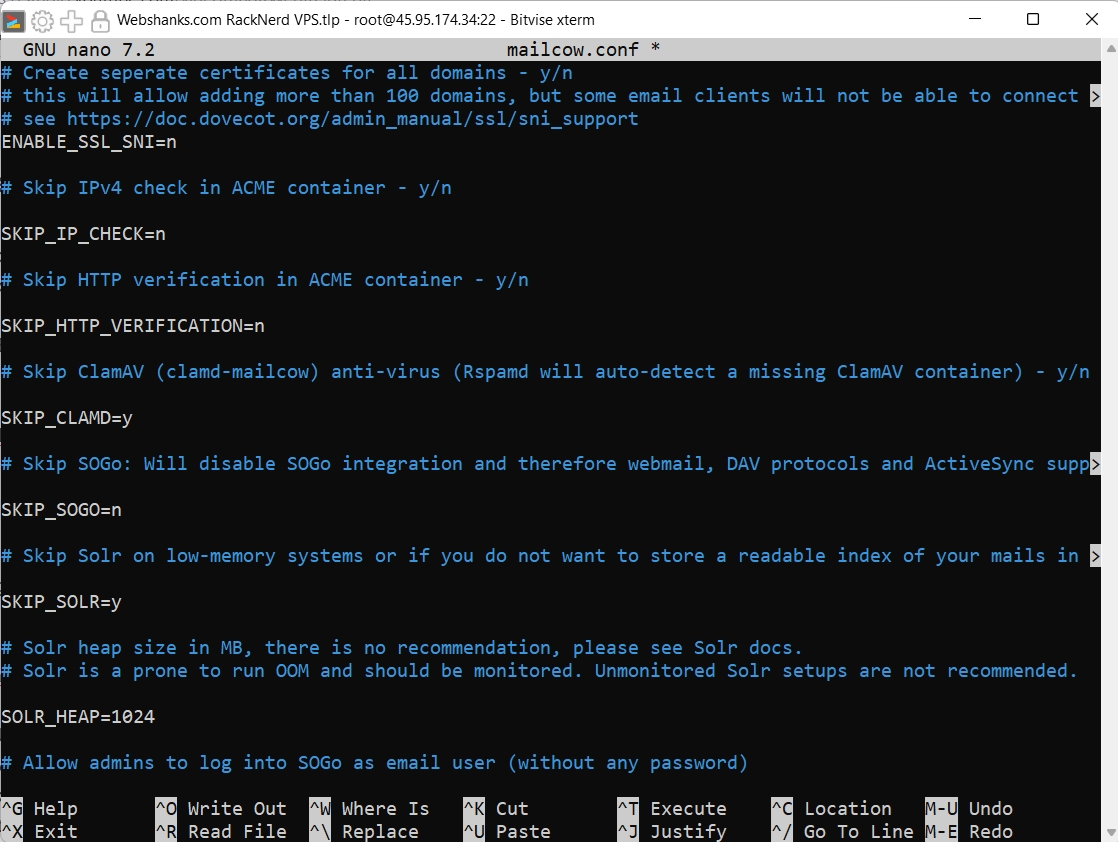Click the dovecot sni_support documentation URL
Image resolution: width=1118 pixels, height=842 pixels.
[x=352, y=119]
